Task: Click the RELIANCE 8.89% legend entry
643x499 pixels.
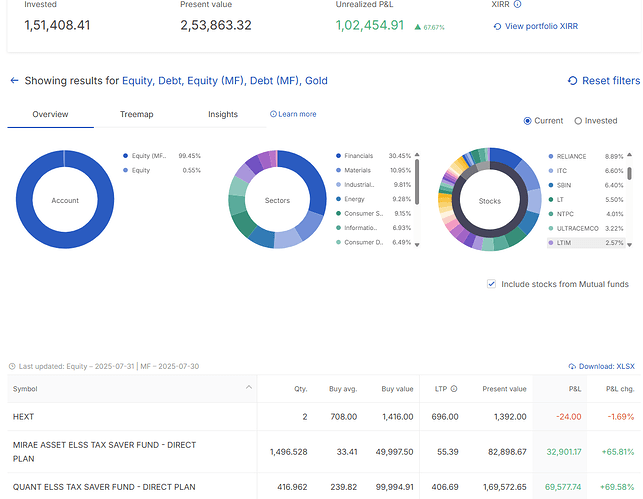Action: (x=586, y=157)
